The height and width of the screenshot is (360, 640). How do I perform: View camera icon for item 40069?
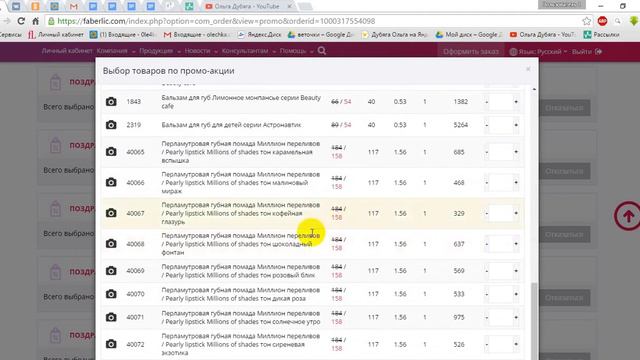click(111, 271)
